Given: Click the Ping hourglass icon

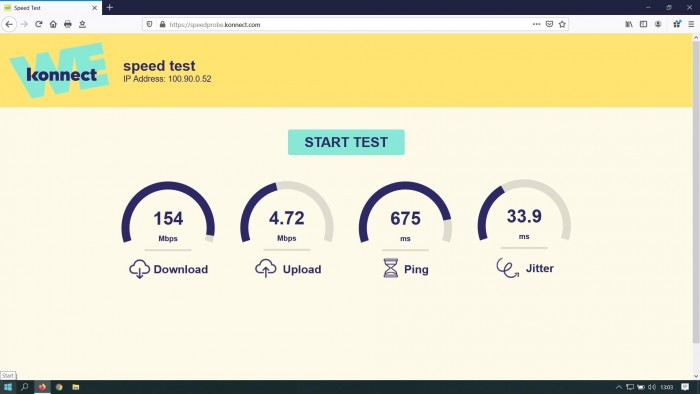Looking at the screenshot, I should coord(391,268).
